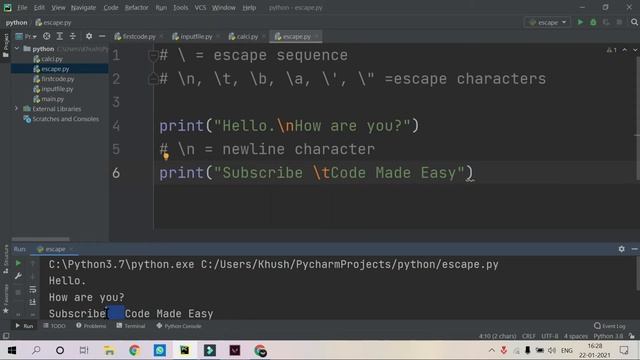Open Windows Start menu
This screenshot has height=360, width=640.
[x=12, y=350]
